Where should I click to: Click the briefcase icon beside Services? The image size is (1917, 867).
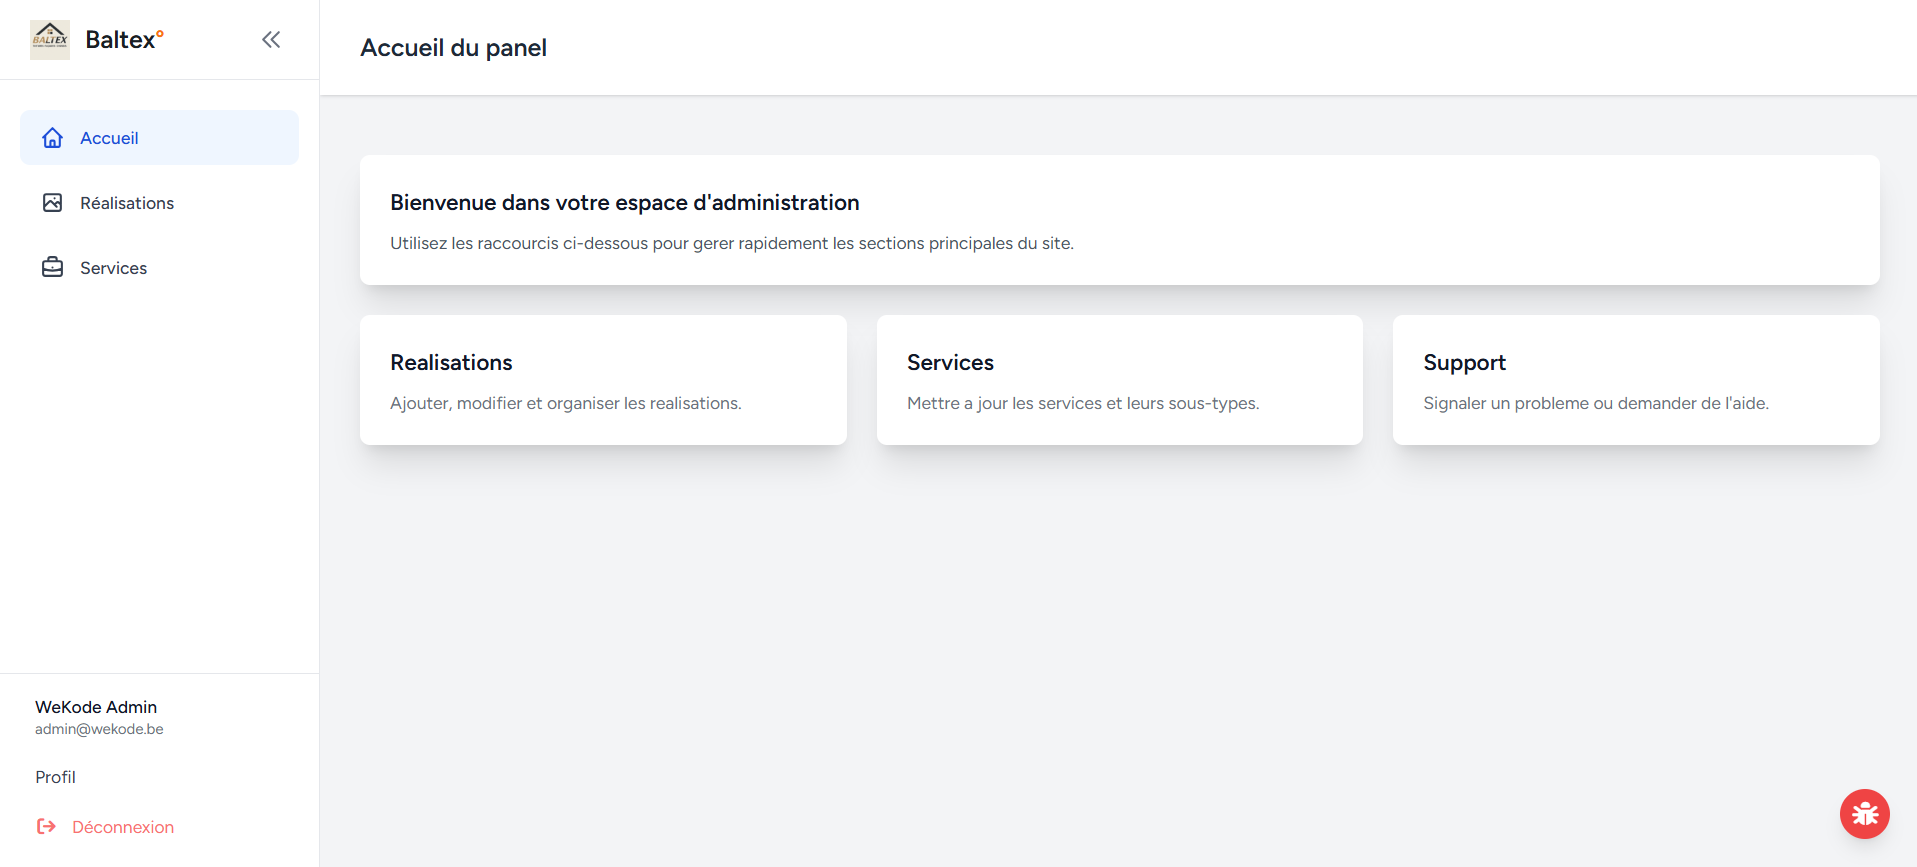coord(53,268)
